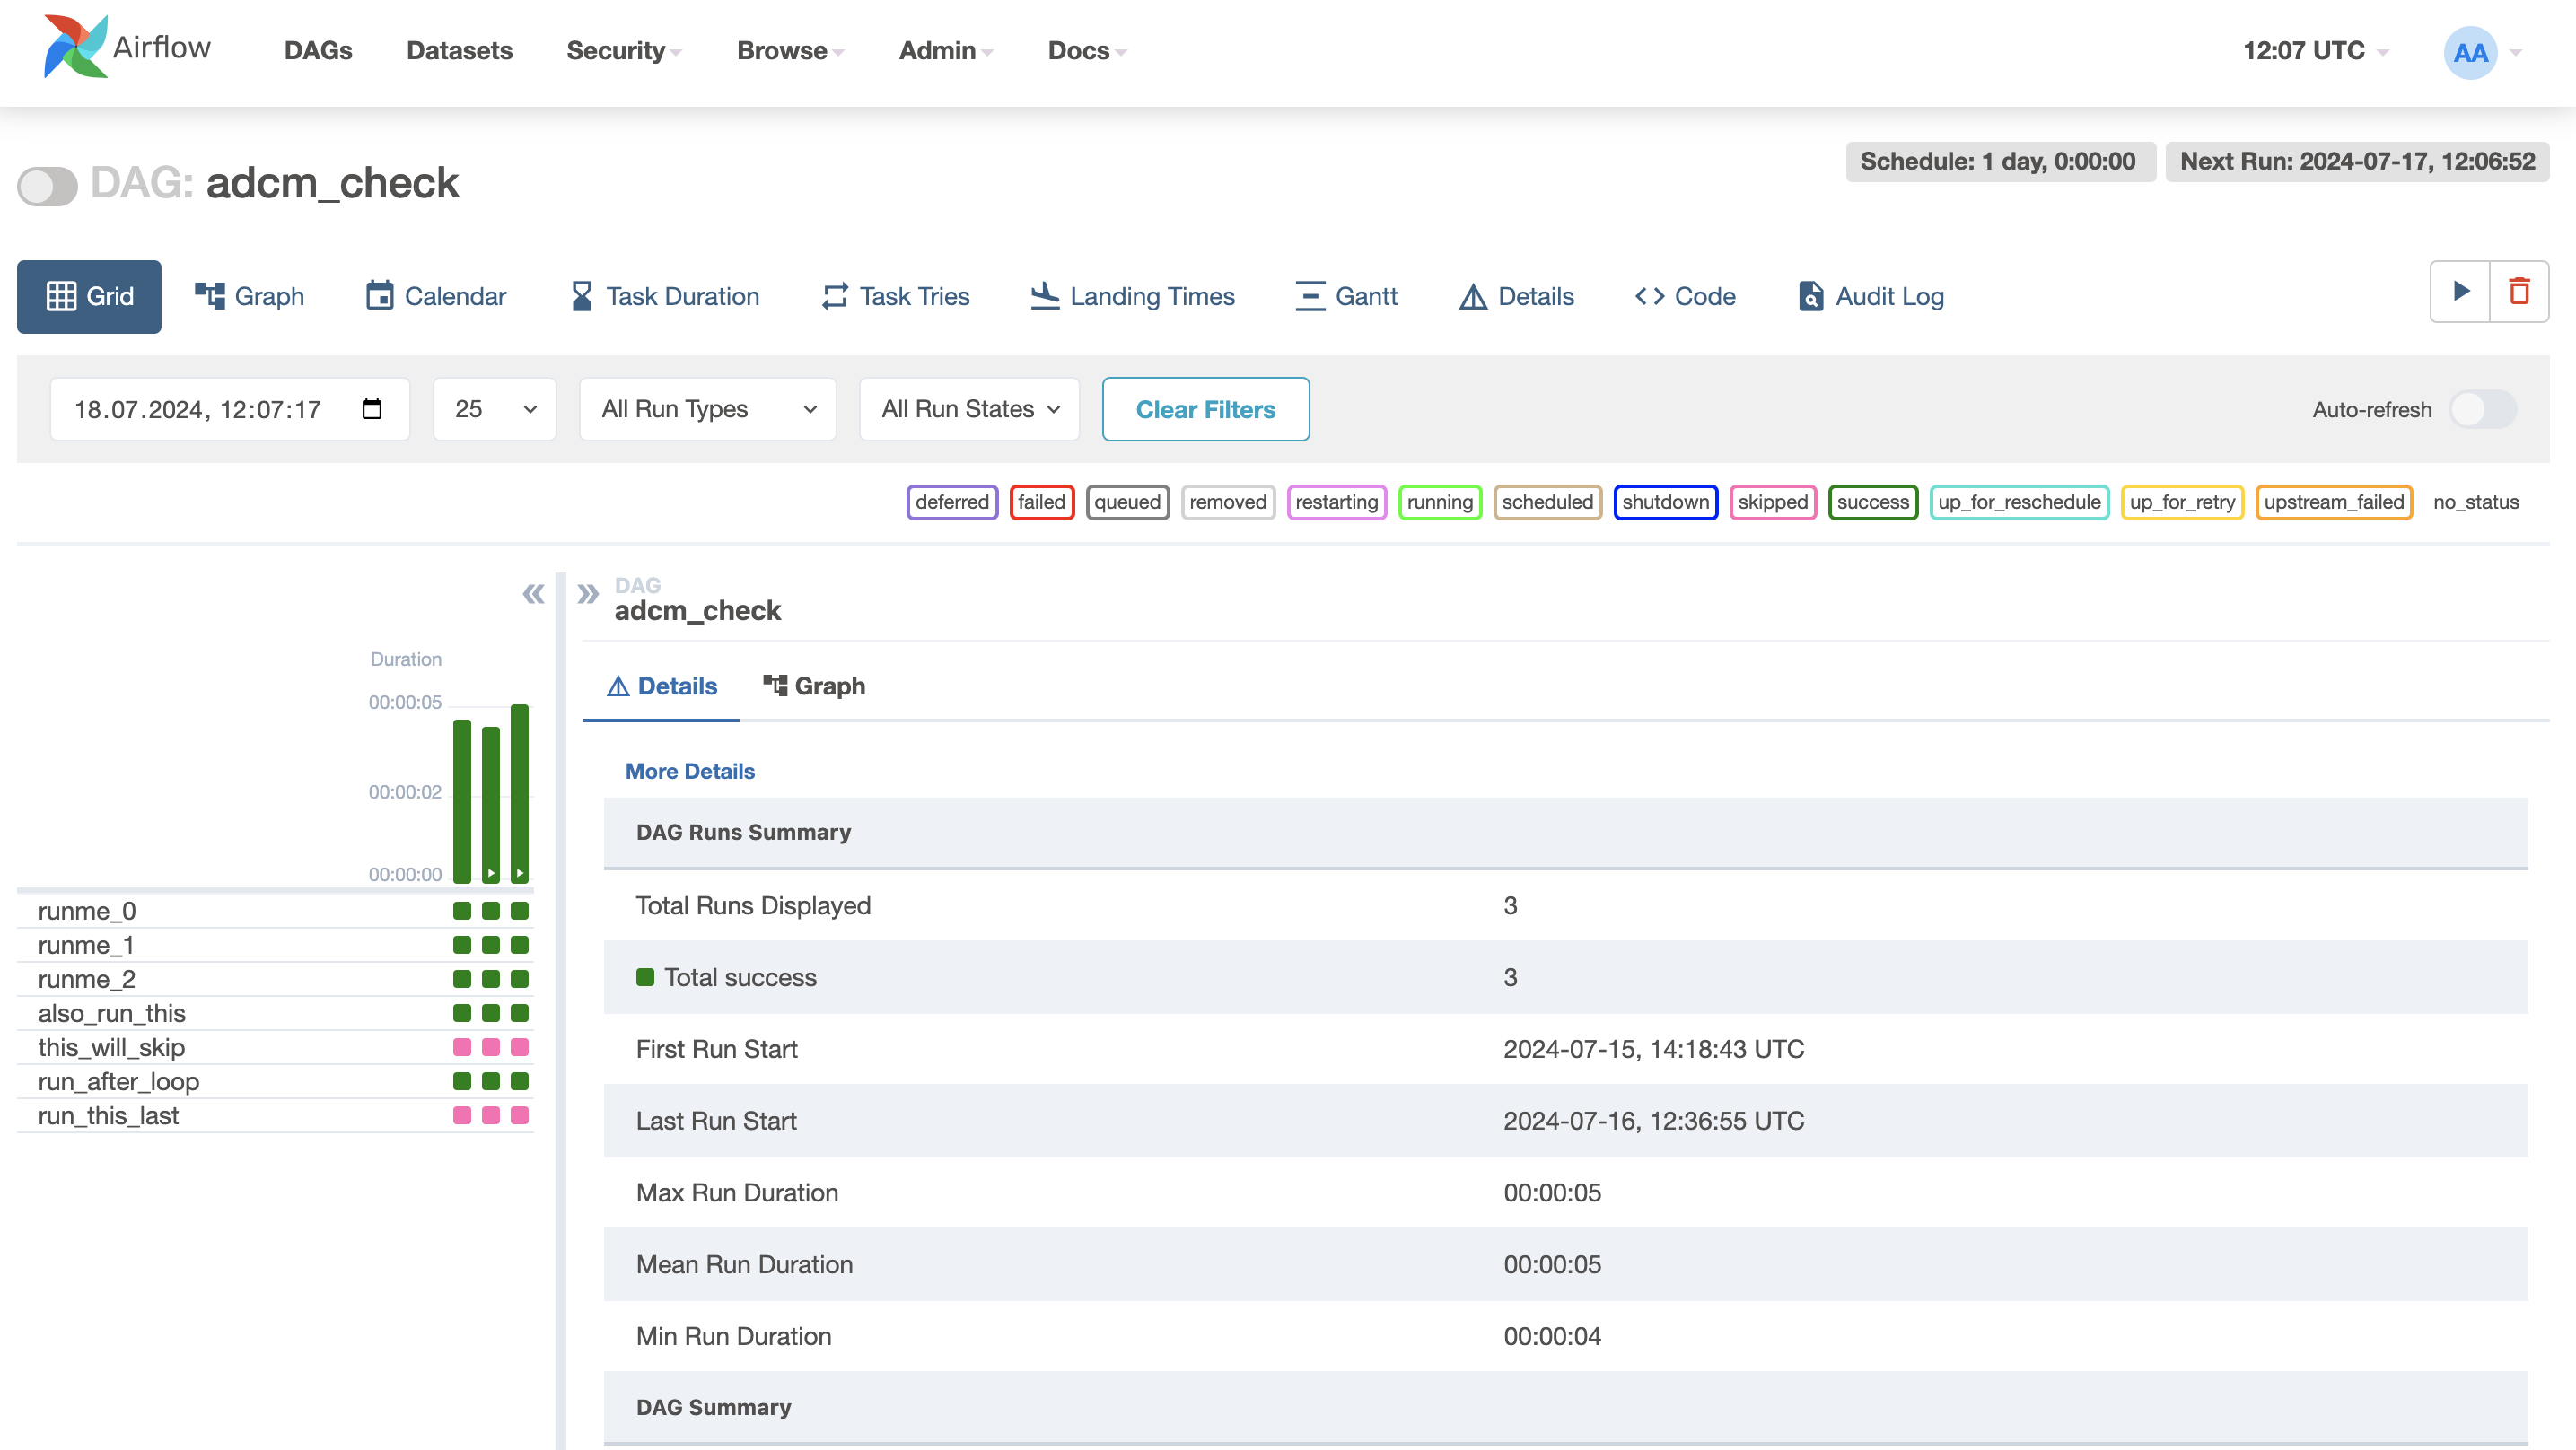This screenshot has height=1450, width=2576.
Task: Click the pink this_will_skip status square
Action: (x=462, y=1047)
